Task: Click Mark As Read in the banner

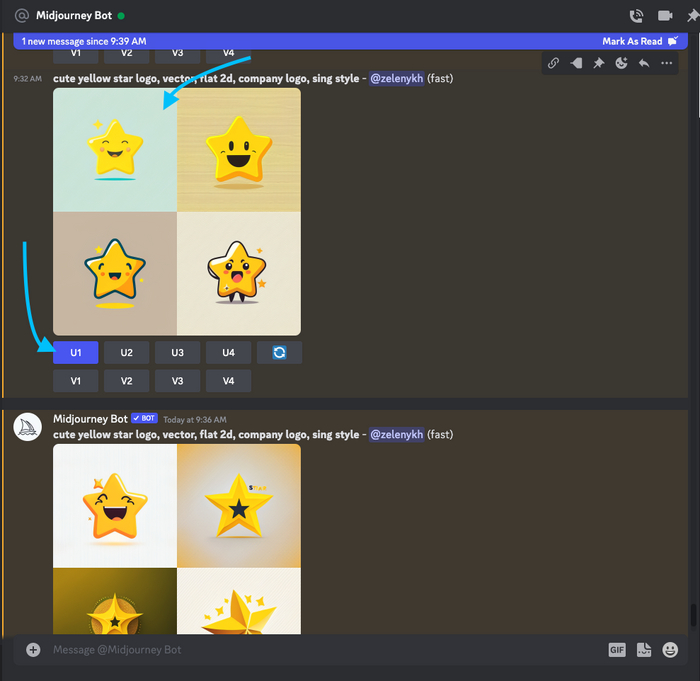Action: pyautogui.click(x=640, y=41)
